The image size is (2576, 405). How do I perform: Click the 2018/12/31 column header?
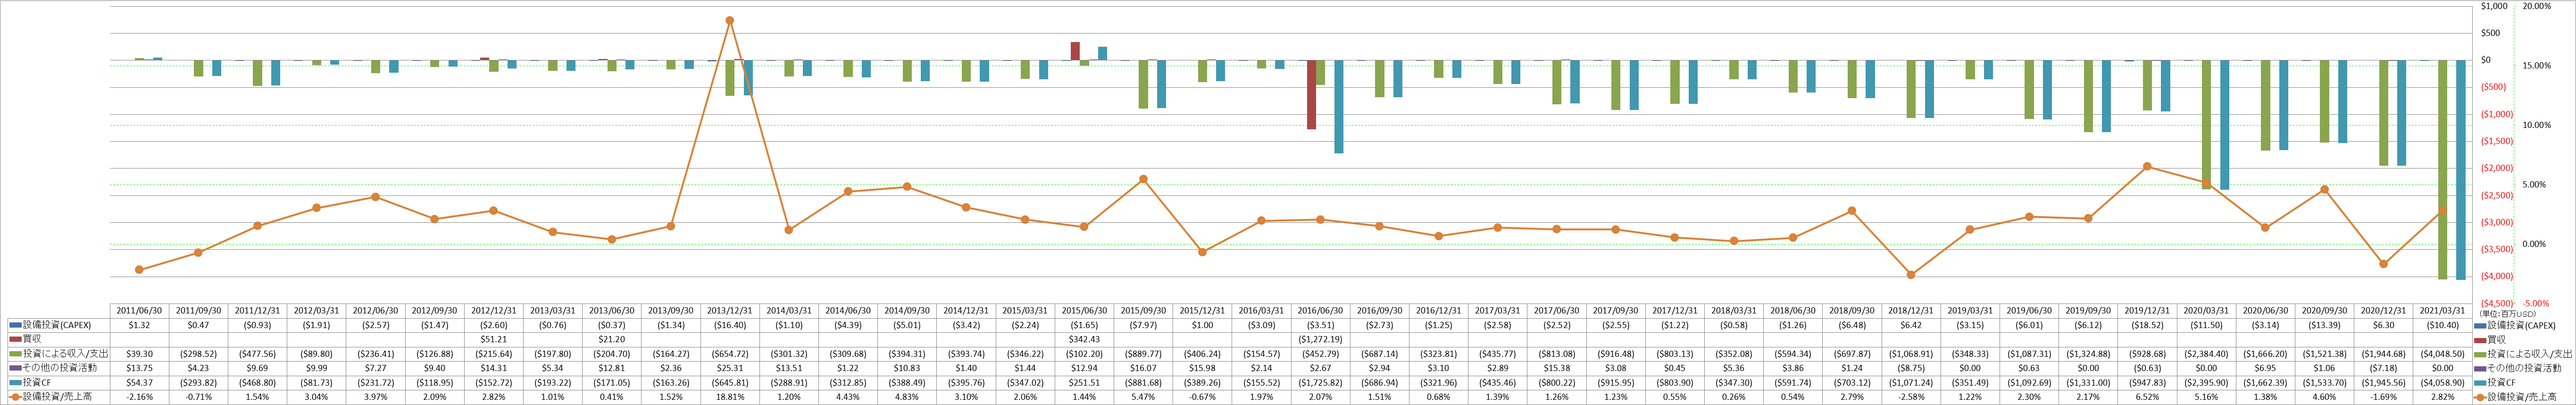1911,311
